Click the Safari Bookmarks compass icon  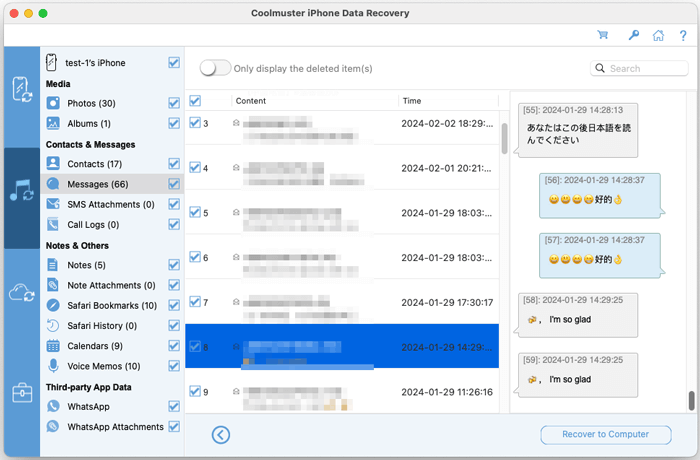pos(53,305)
